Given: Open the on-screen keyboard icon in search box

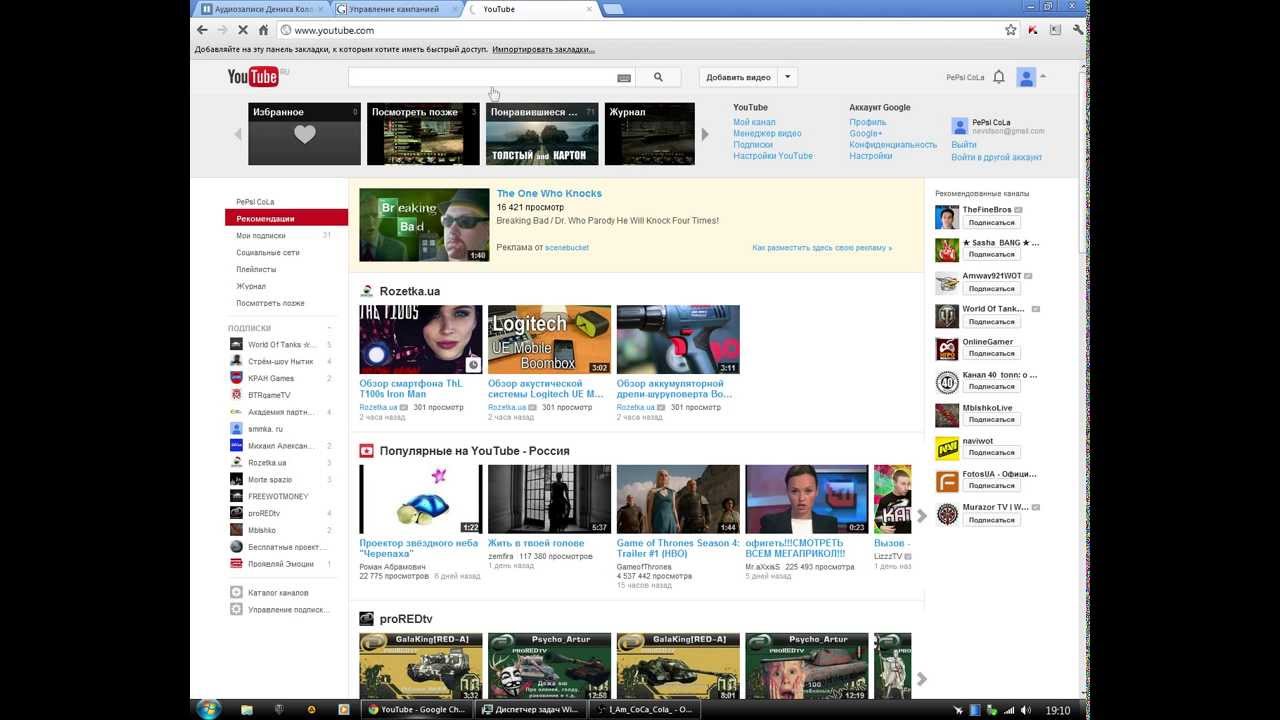Looking at the screenshot, I should pos(624,78).
